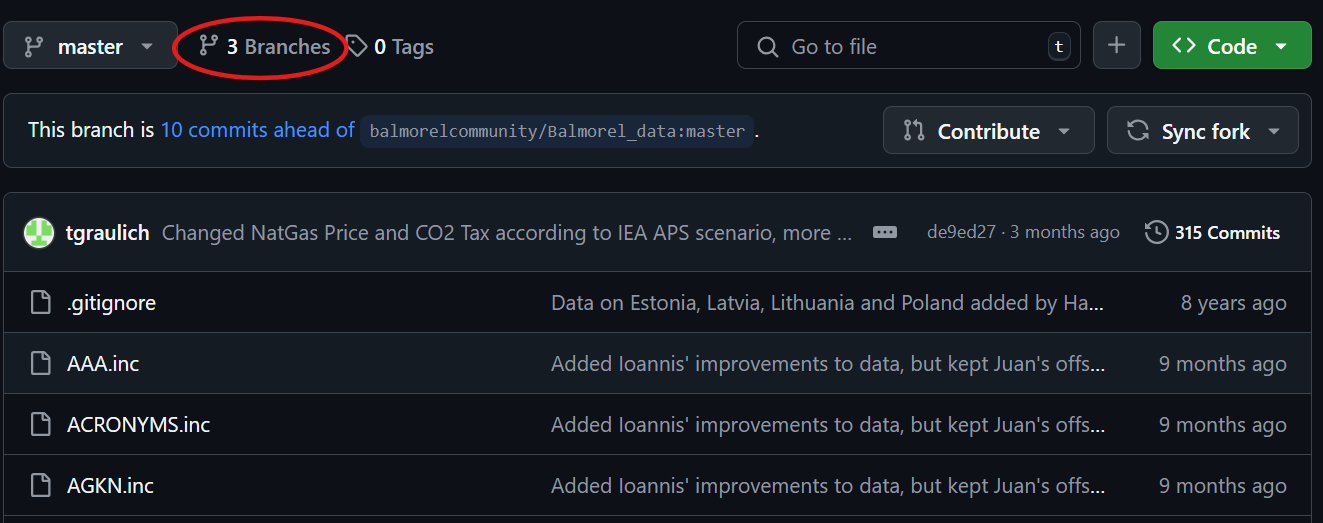The image size is (1323, 523).
Task: Open the latest commit message about NatGas Price
Action: tap(507, 233)
